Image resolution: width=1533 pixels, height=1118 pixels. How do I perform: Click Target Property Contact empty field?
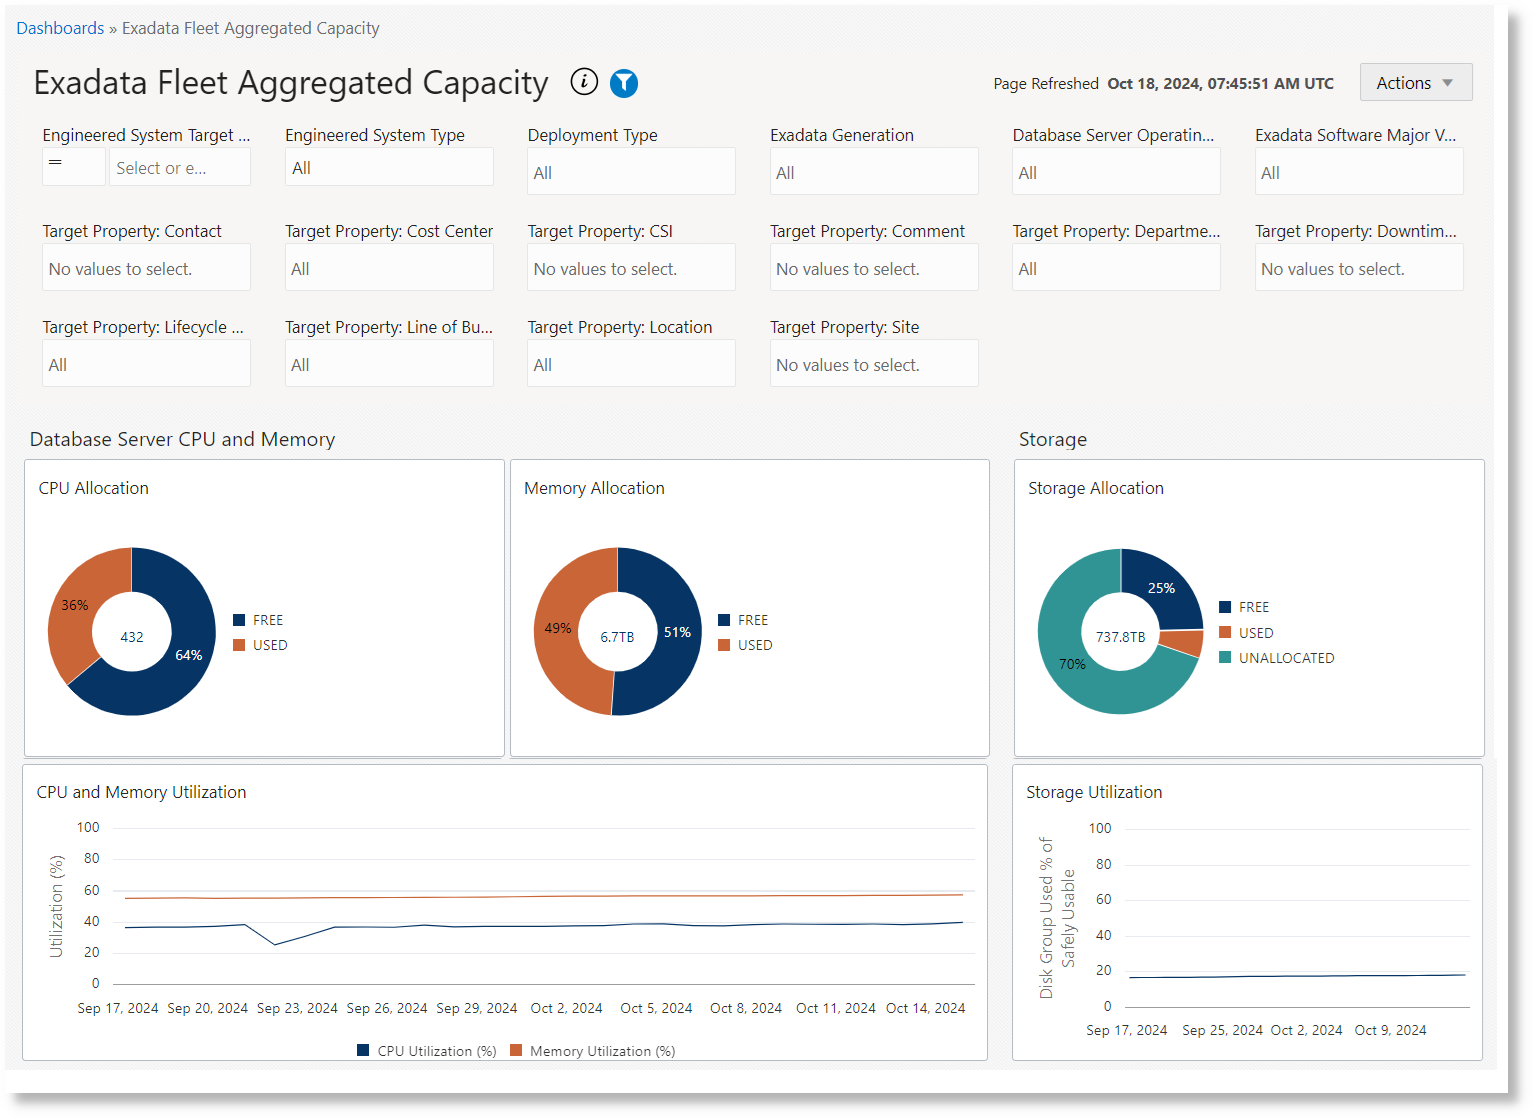point(146,267)
